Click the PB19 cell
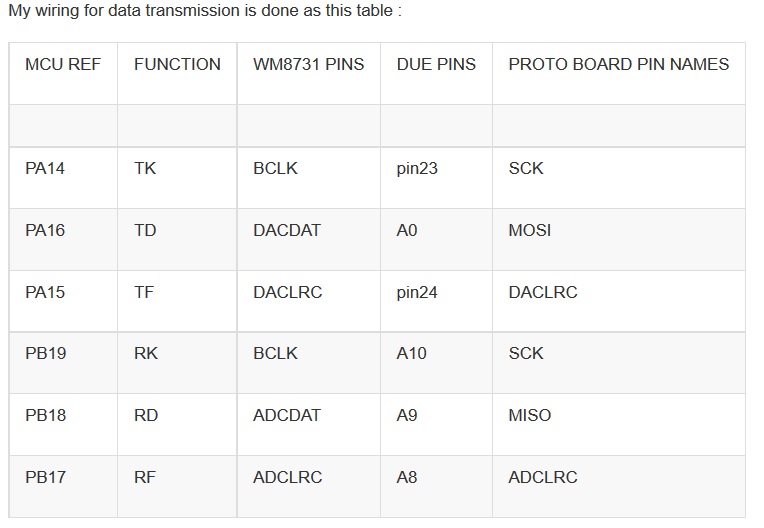The height and width of the screenshot is (528, 764). (x=63, y=363)
